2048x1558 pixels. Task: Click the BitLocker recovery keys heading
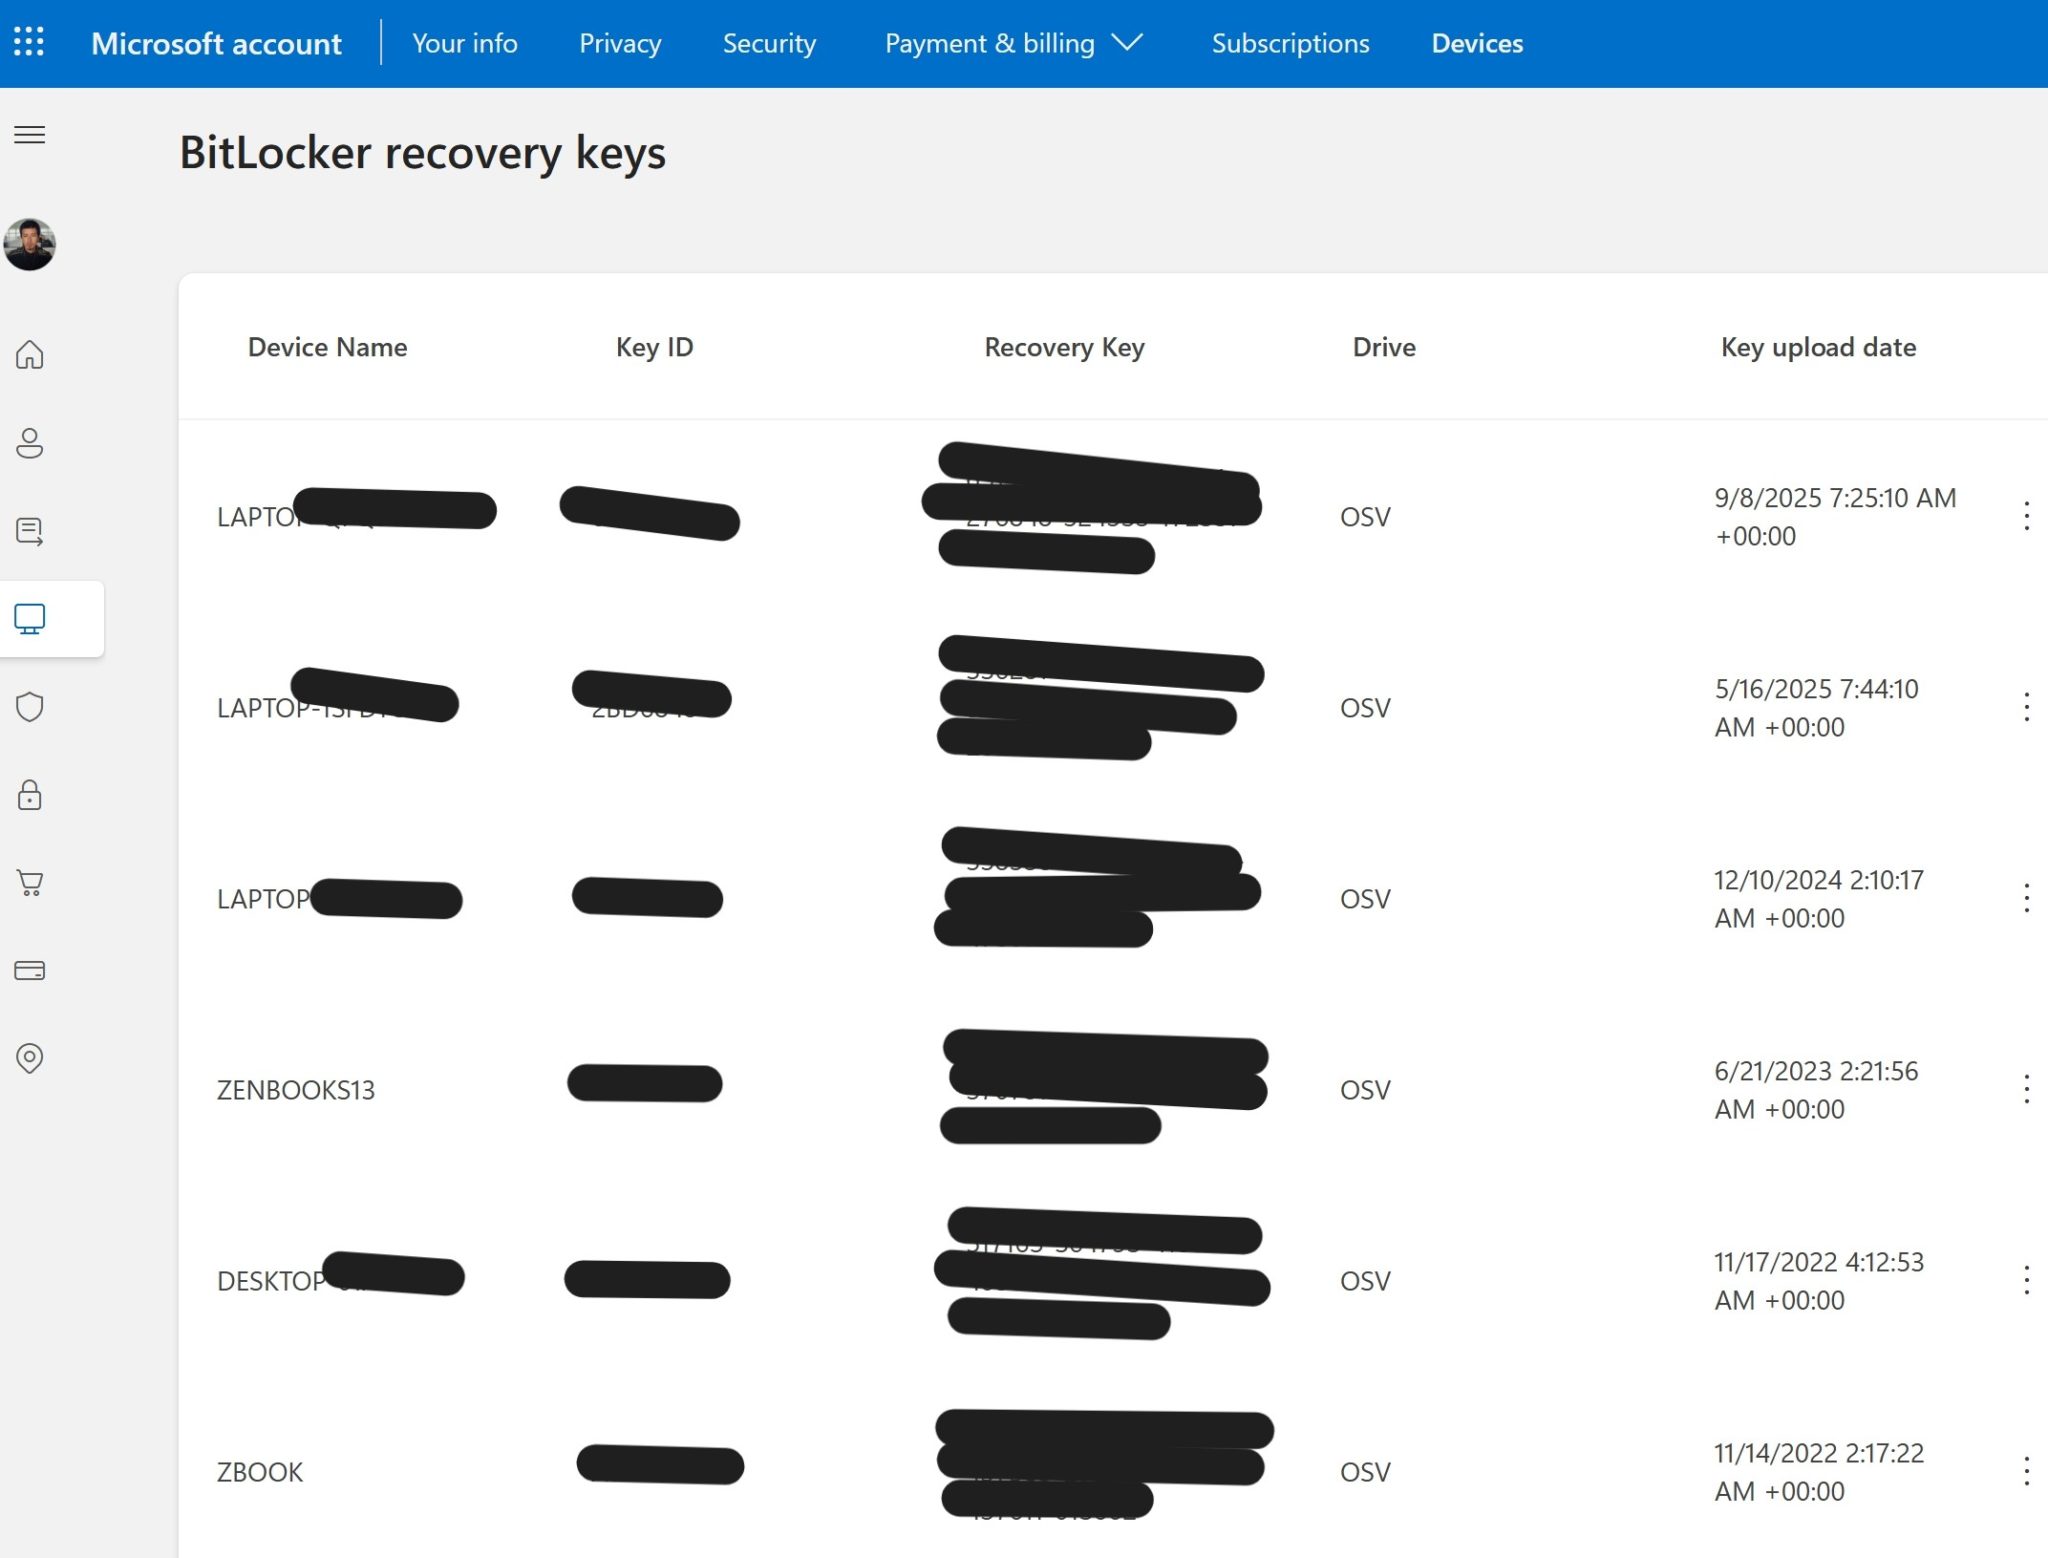click(x=422, y=153)
